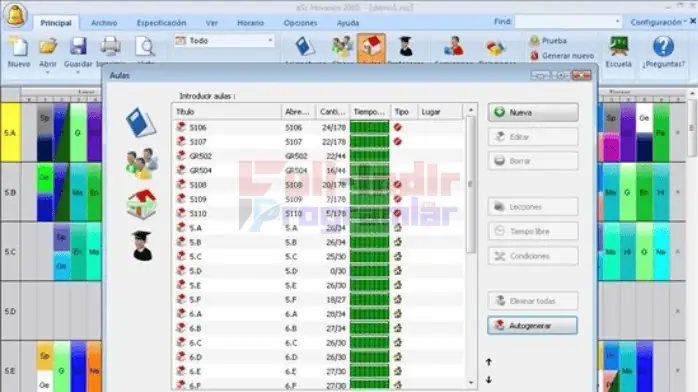Click the Tiempo column header
The width and height of the screenshot is (698, 392).
(x=370, y=112)
